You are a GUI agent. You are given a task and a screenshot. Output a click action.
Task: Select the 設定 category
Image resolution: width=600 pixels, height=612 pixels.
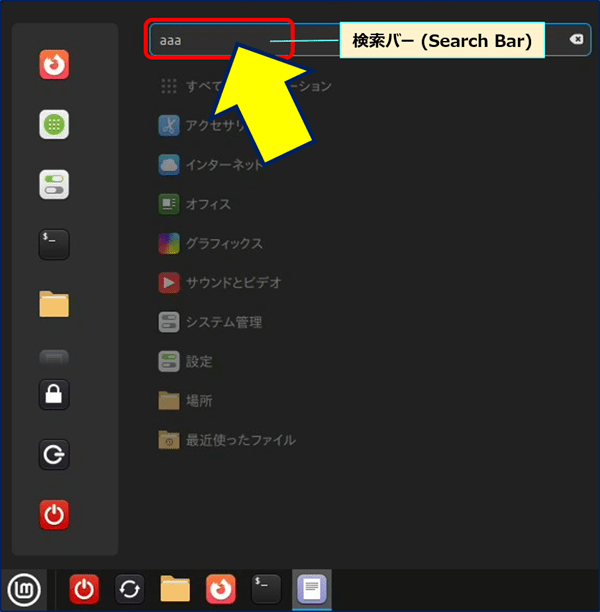(186, 361)
